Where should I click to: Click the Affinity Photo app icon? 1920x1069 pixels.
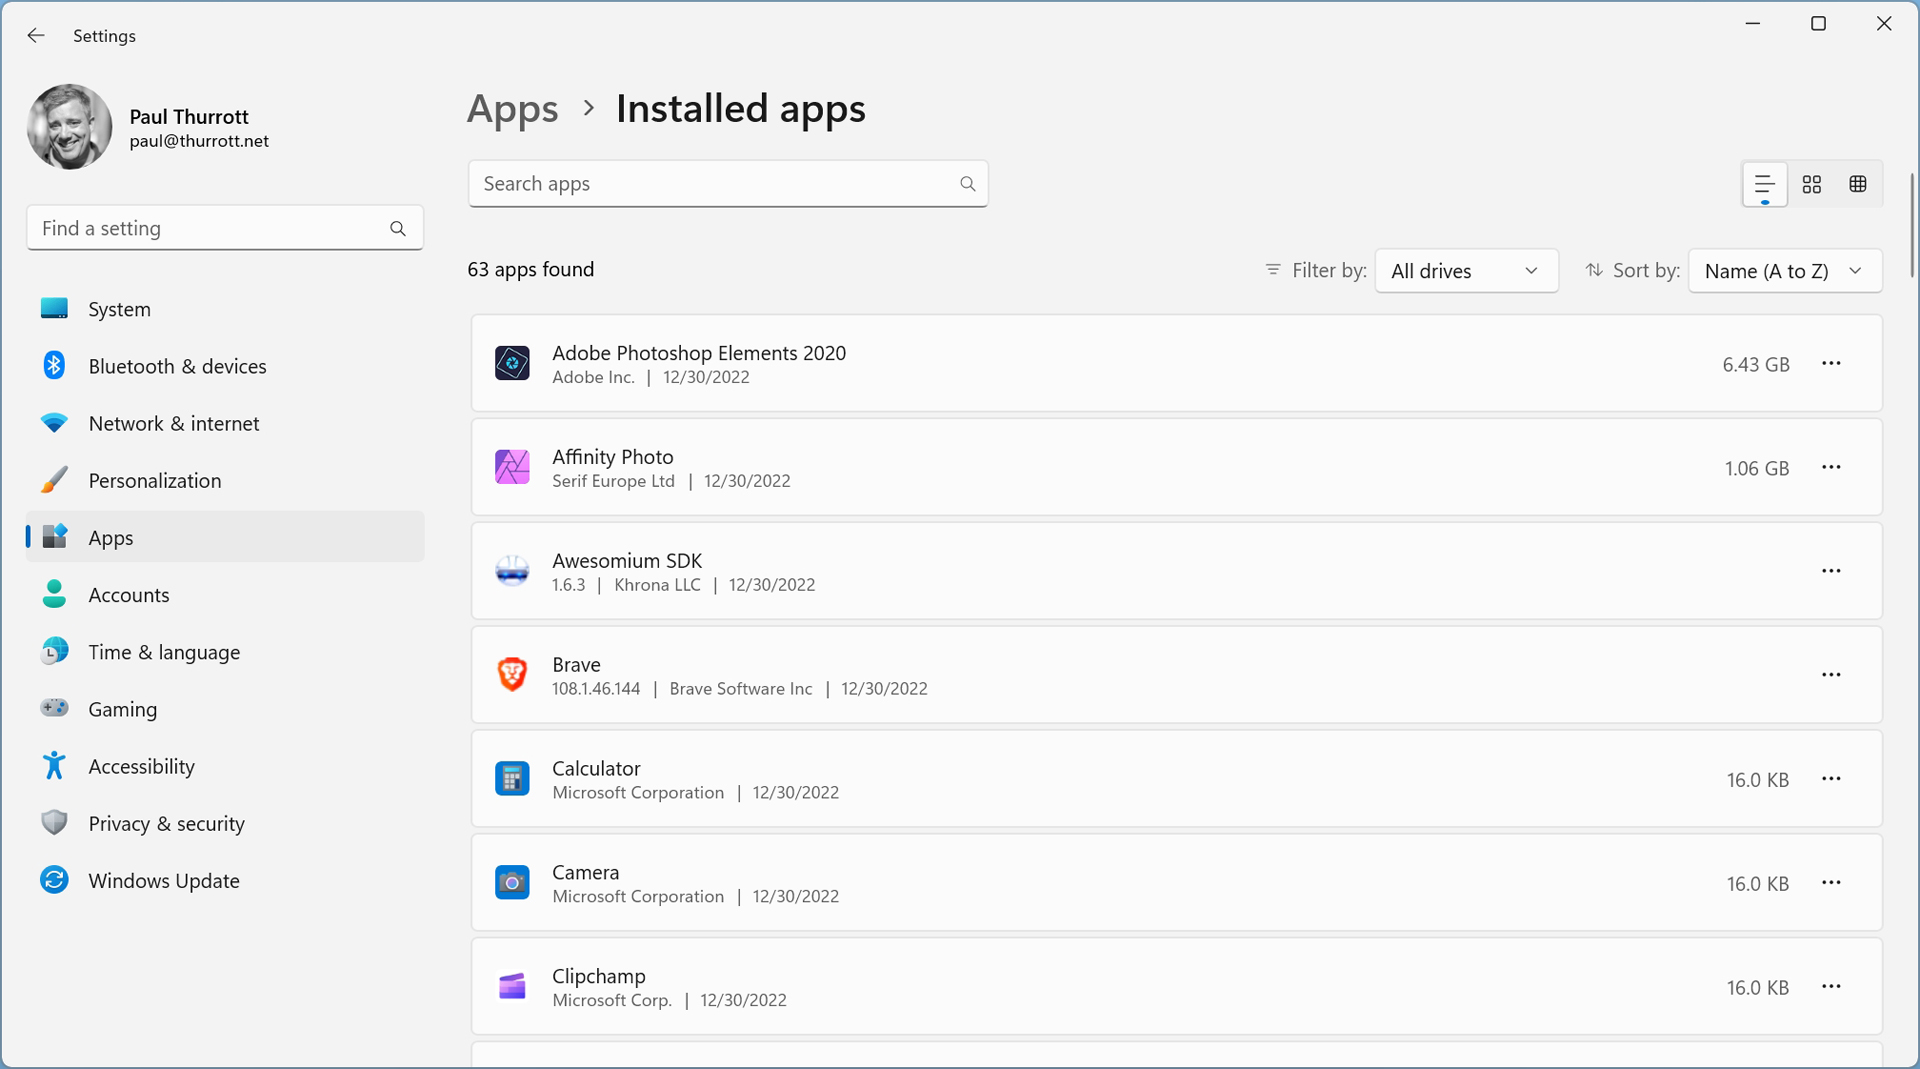(512, 467)
